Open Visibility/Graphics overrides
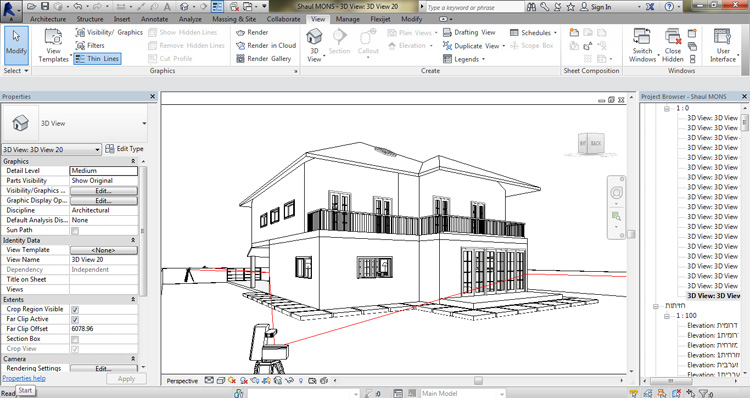 [x=109, y=32]
